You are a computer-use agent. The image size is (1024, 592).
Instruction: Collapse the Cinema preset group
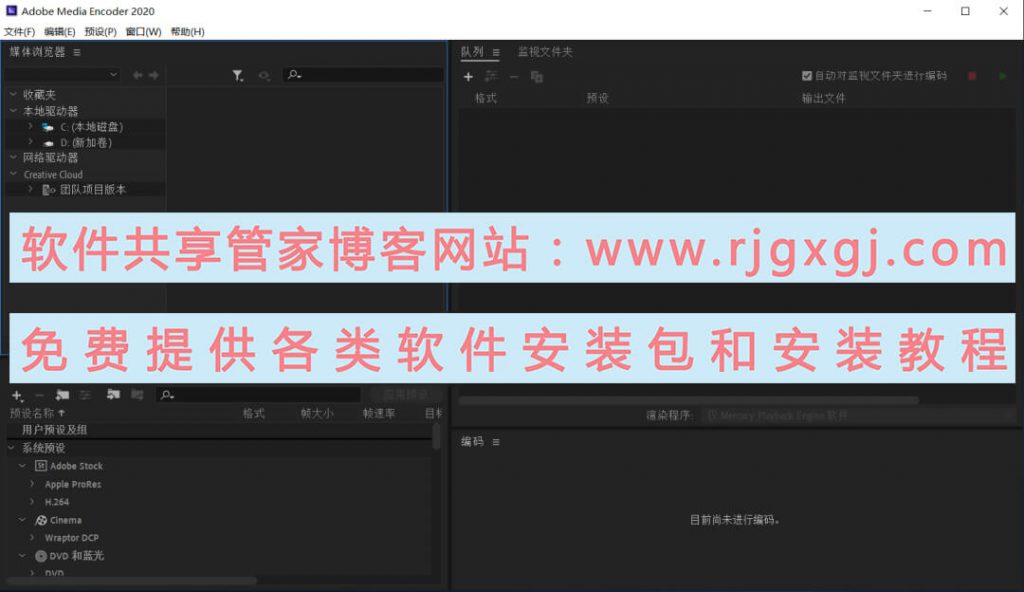point(22,520)
